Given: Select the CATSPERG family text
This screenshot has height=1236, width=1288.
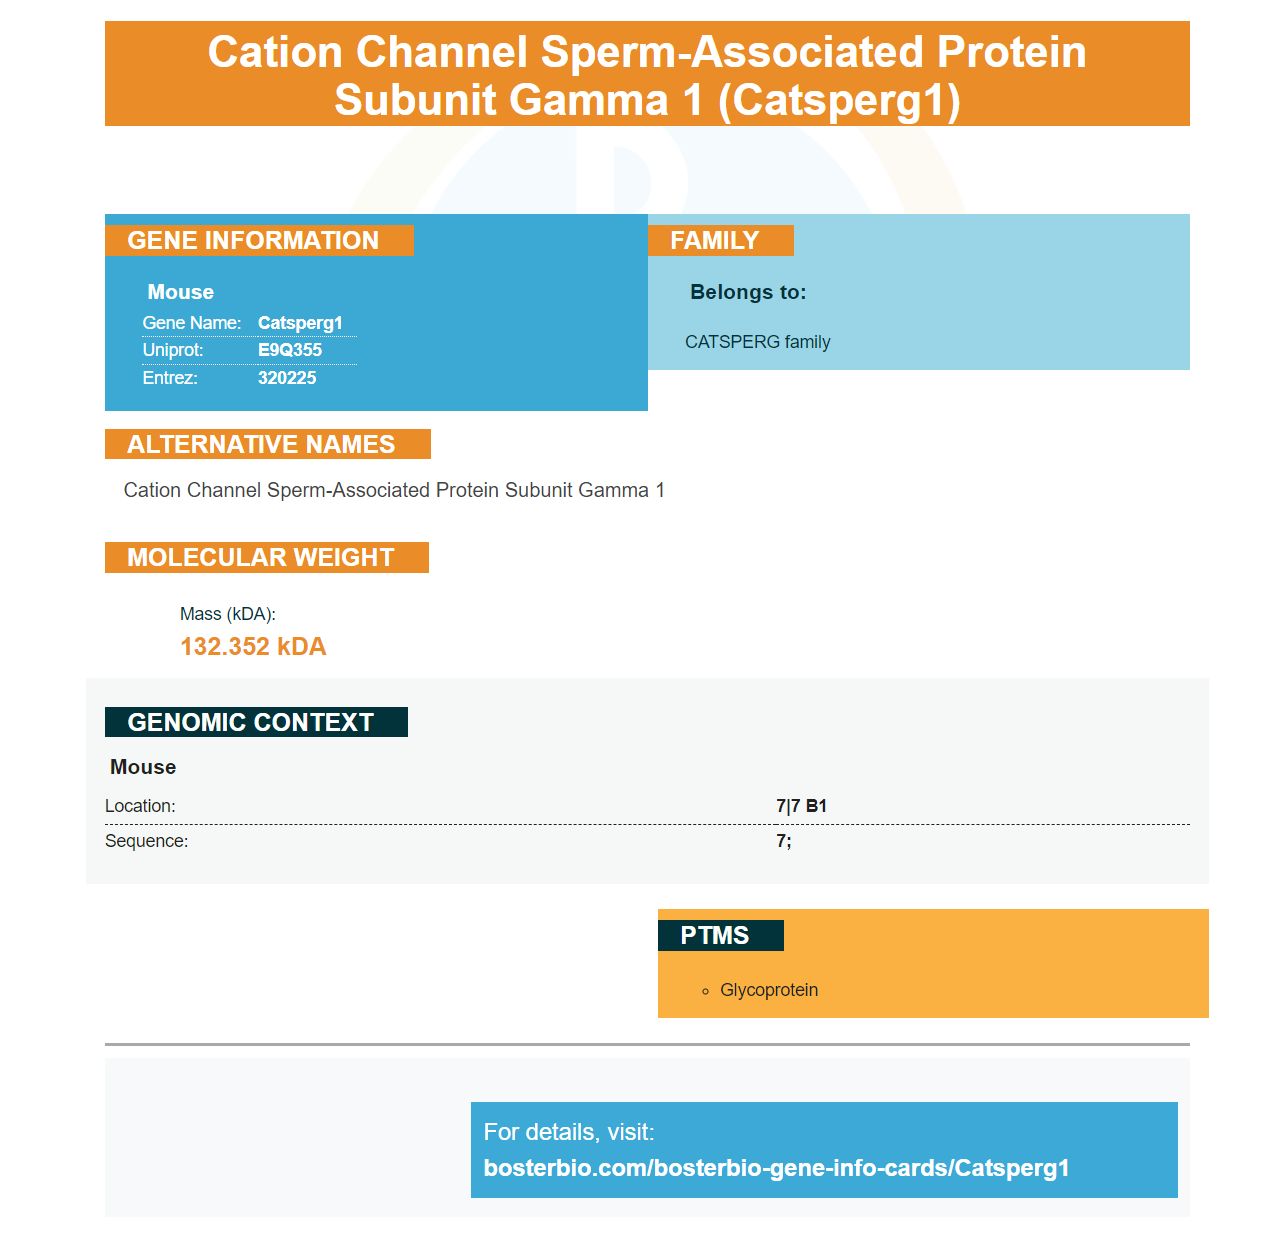Looking at the screenshot, I should pos(758,342).
